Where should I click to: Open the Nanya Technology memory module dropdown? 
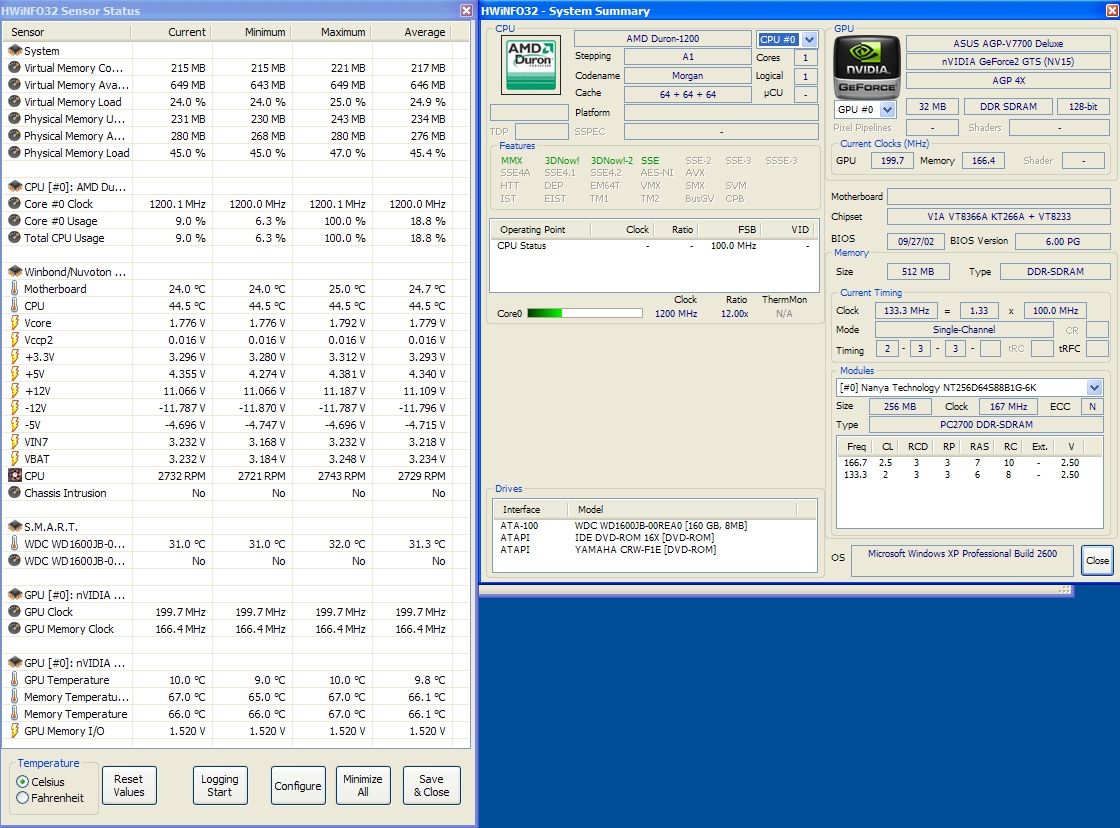[x=1094, y=387]
